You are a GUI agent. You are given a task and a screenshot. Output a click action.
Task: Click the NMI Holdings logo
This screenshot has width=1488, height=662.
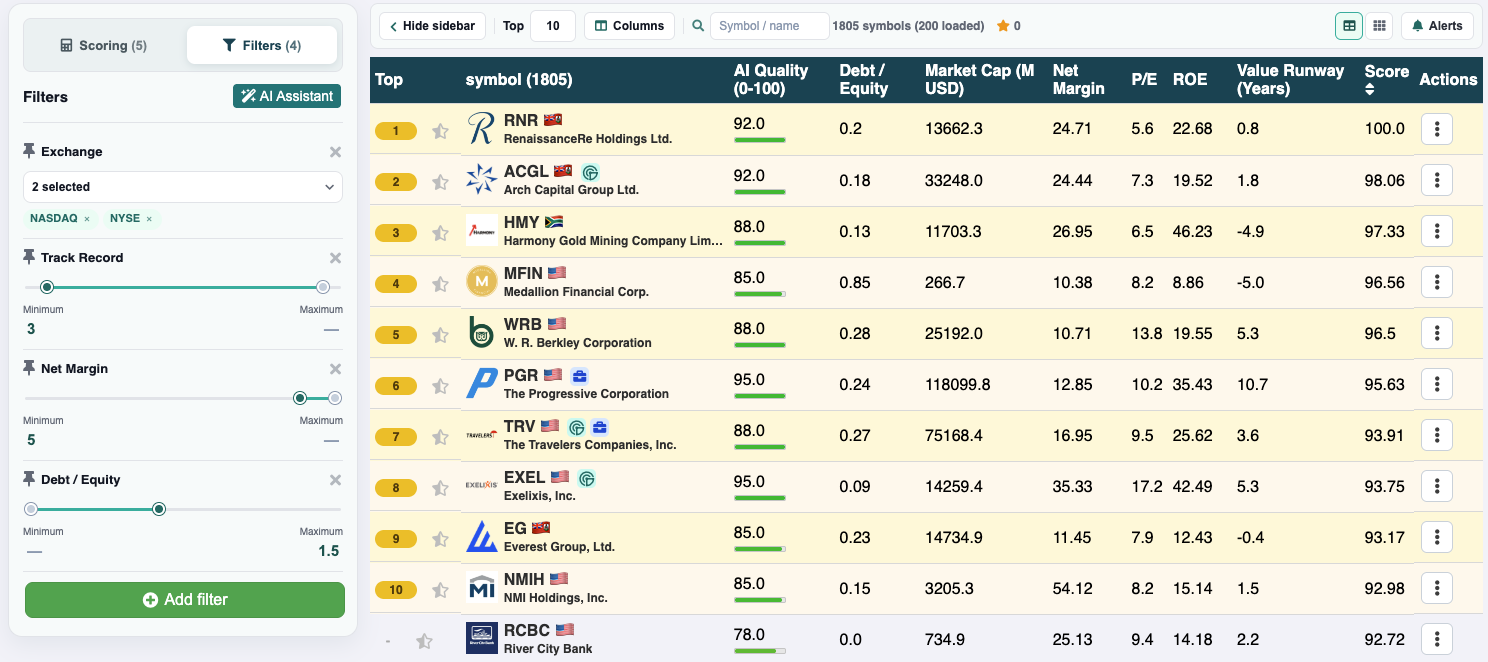click(x=481, y=588)
